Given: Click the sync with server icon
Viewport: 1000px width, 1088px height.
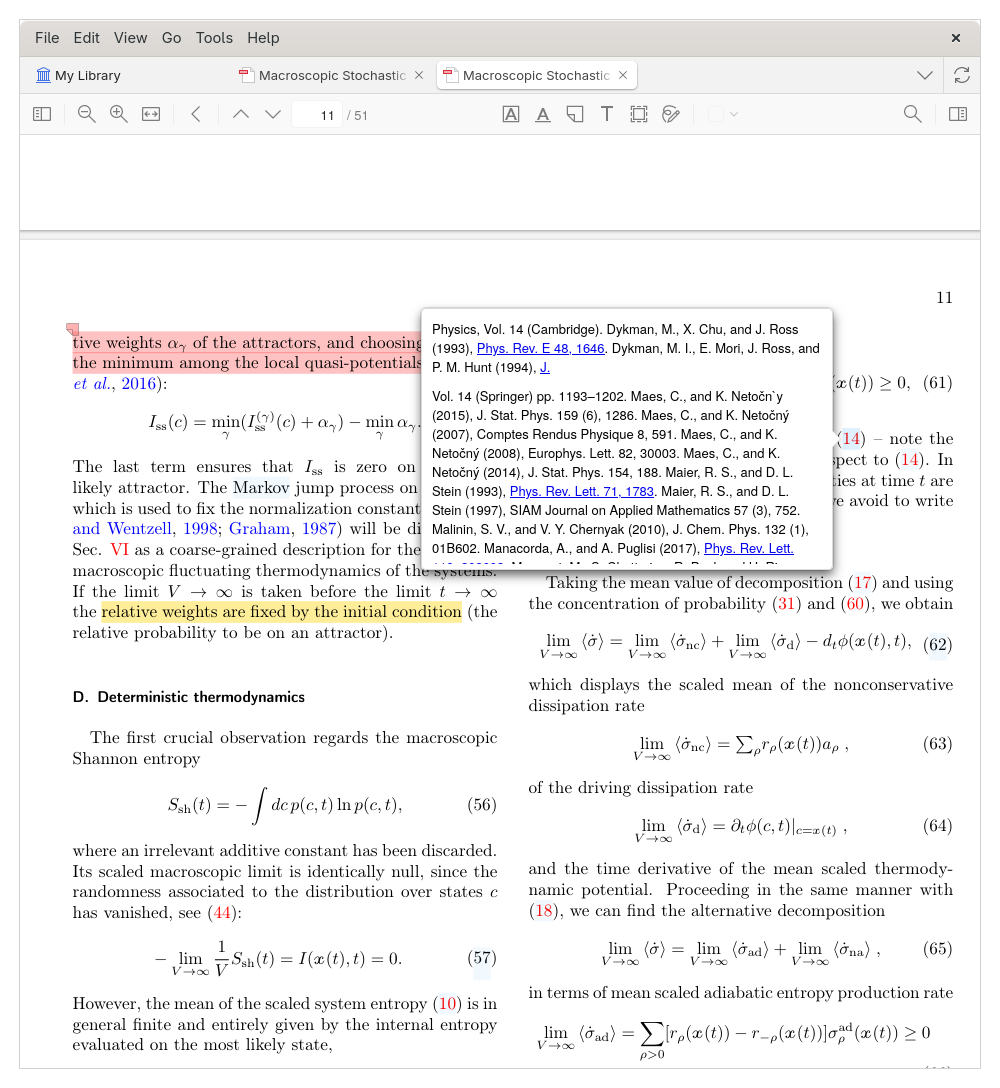Looking at the screenshot, I should tap(962, 76).
